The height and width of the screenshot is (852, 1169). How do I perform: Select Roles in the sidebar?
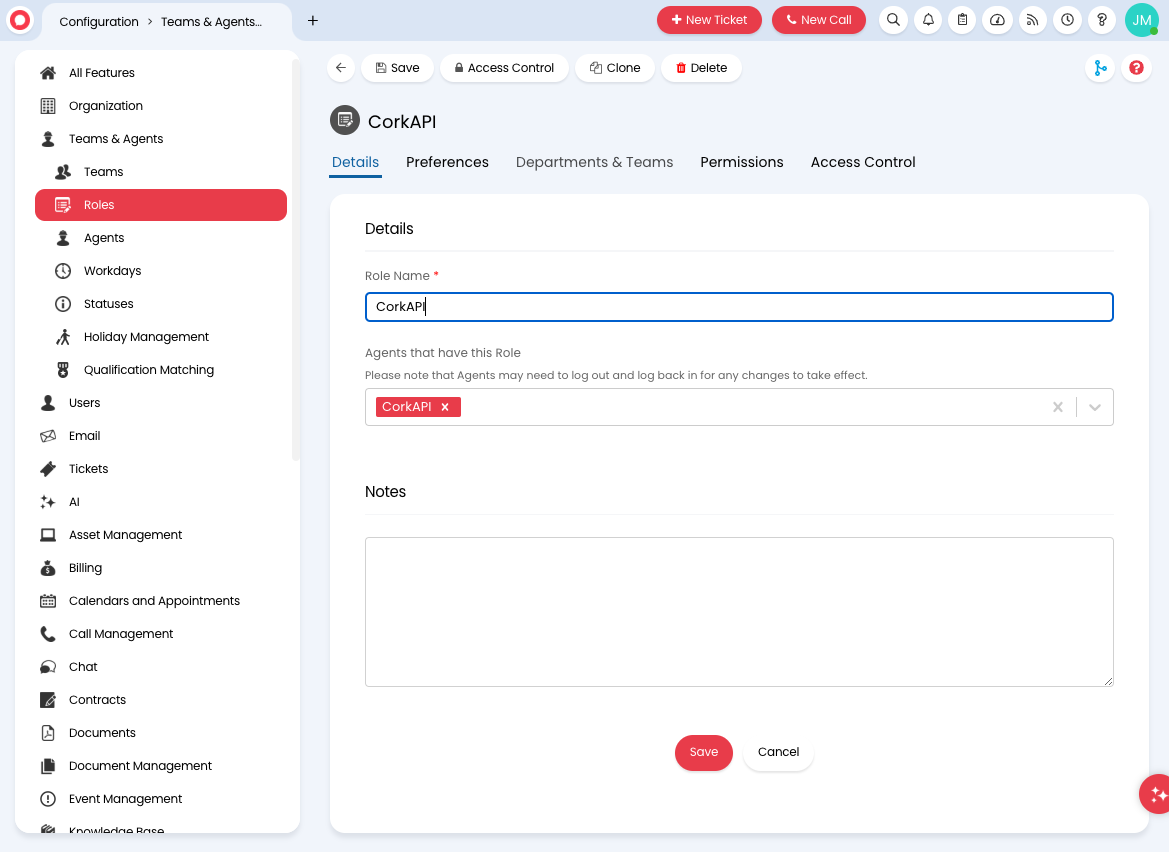tap(161, 205)
